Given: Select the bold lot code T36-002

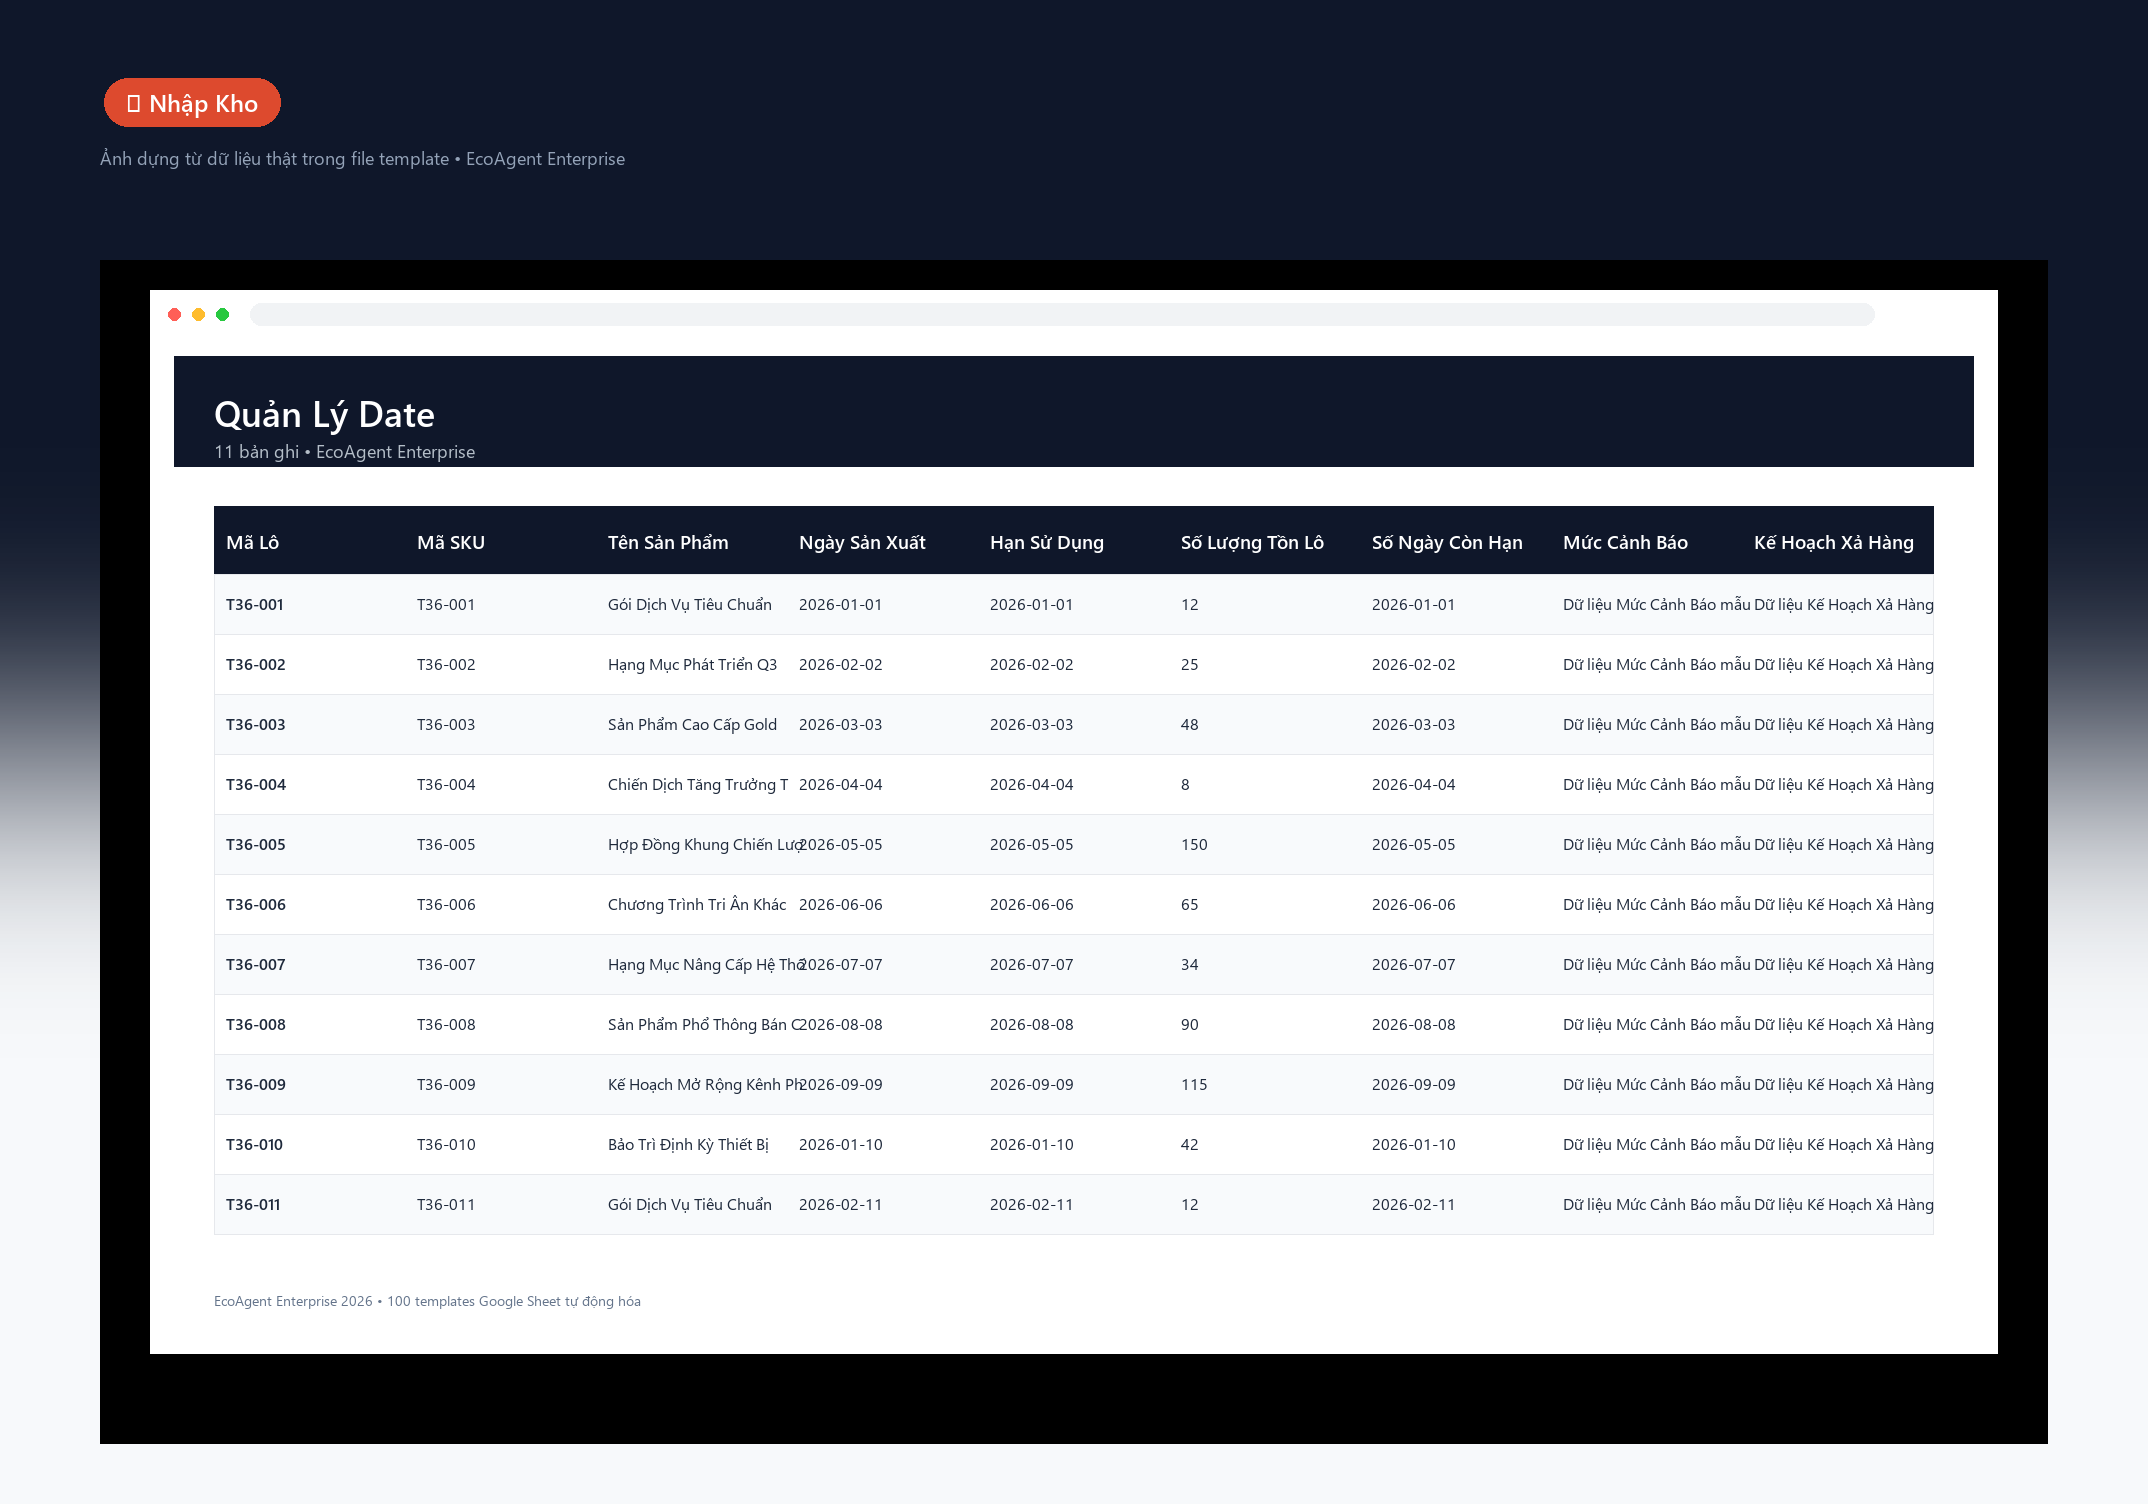Looking at the screenshot, I should click(x=256, y=664).
